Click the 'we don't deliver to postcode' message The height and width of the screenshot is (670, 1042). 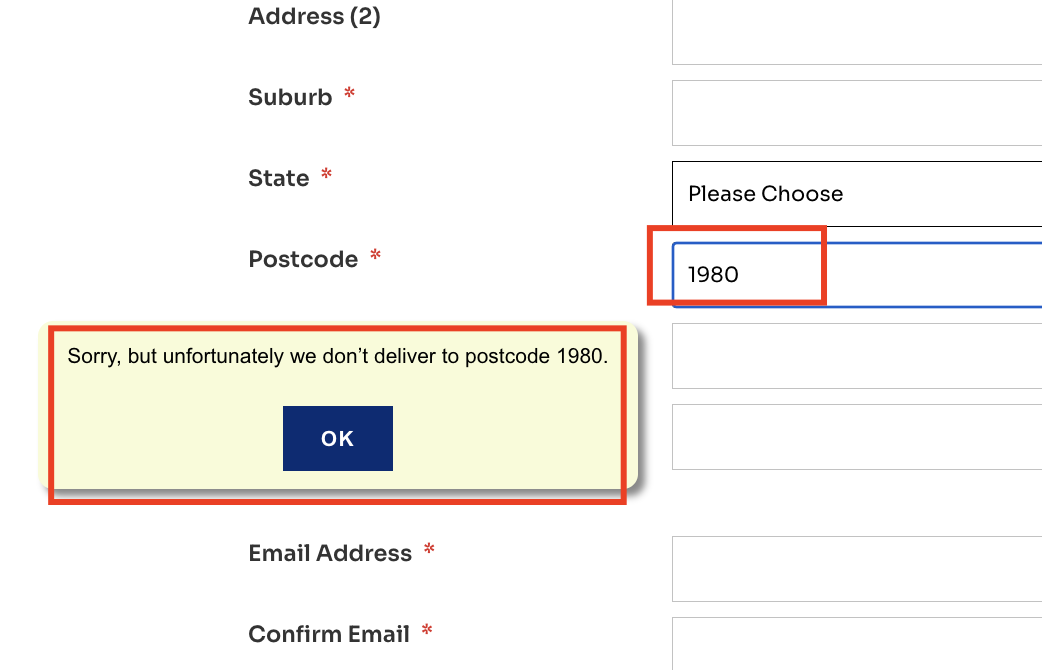tap(338, 356)
